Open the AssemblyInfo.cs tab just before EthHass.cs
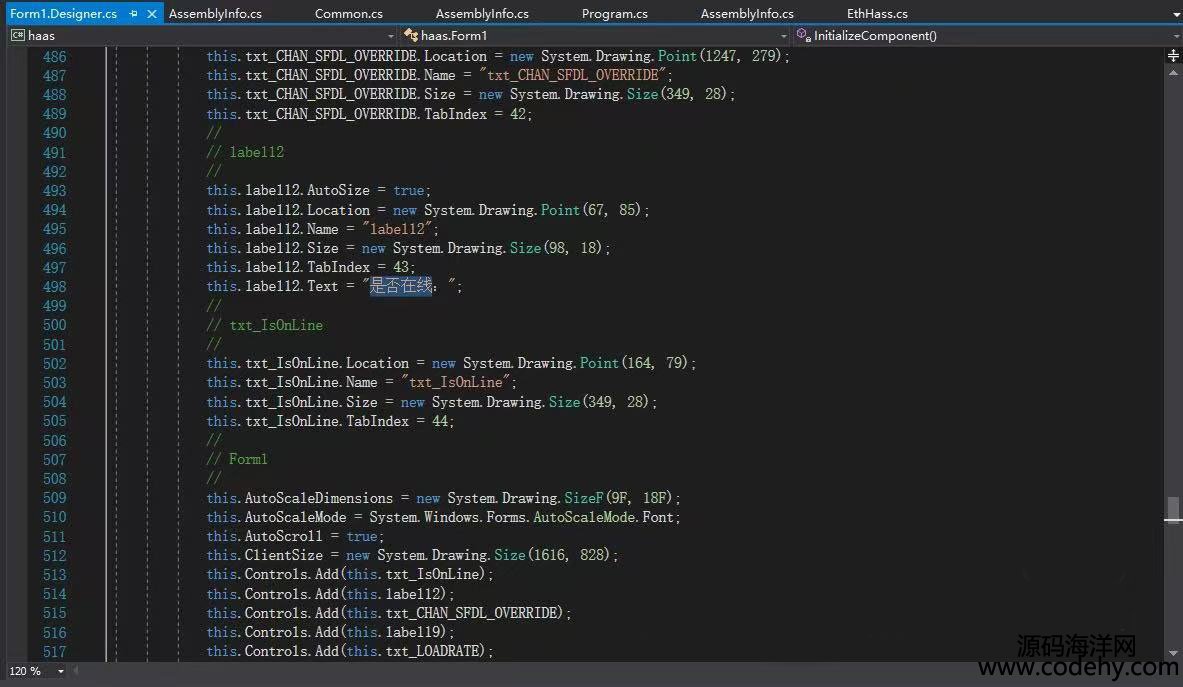The image size is (1183, 687). [x=747, y=14]
